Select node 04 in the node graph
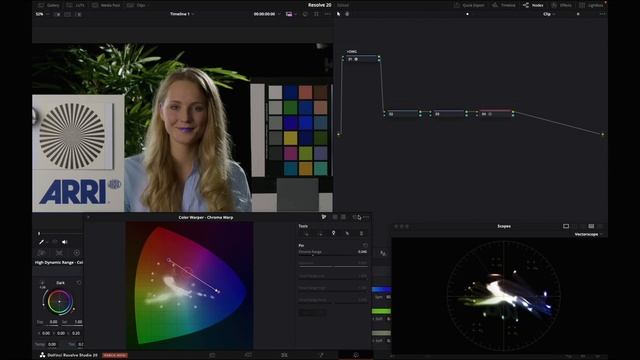Image resolution: width=640 pixels, height=360 pixels. pyautogui.click(x=495, y=114)
